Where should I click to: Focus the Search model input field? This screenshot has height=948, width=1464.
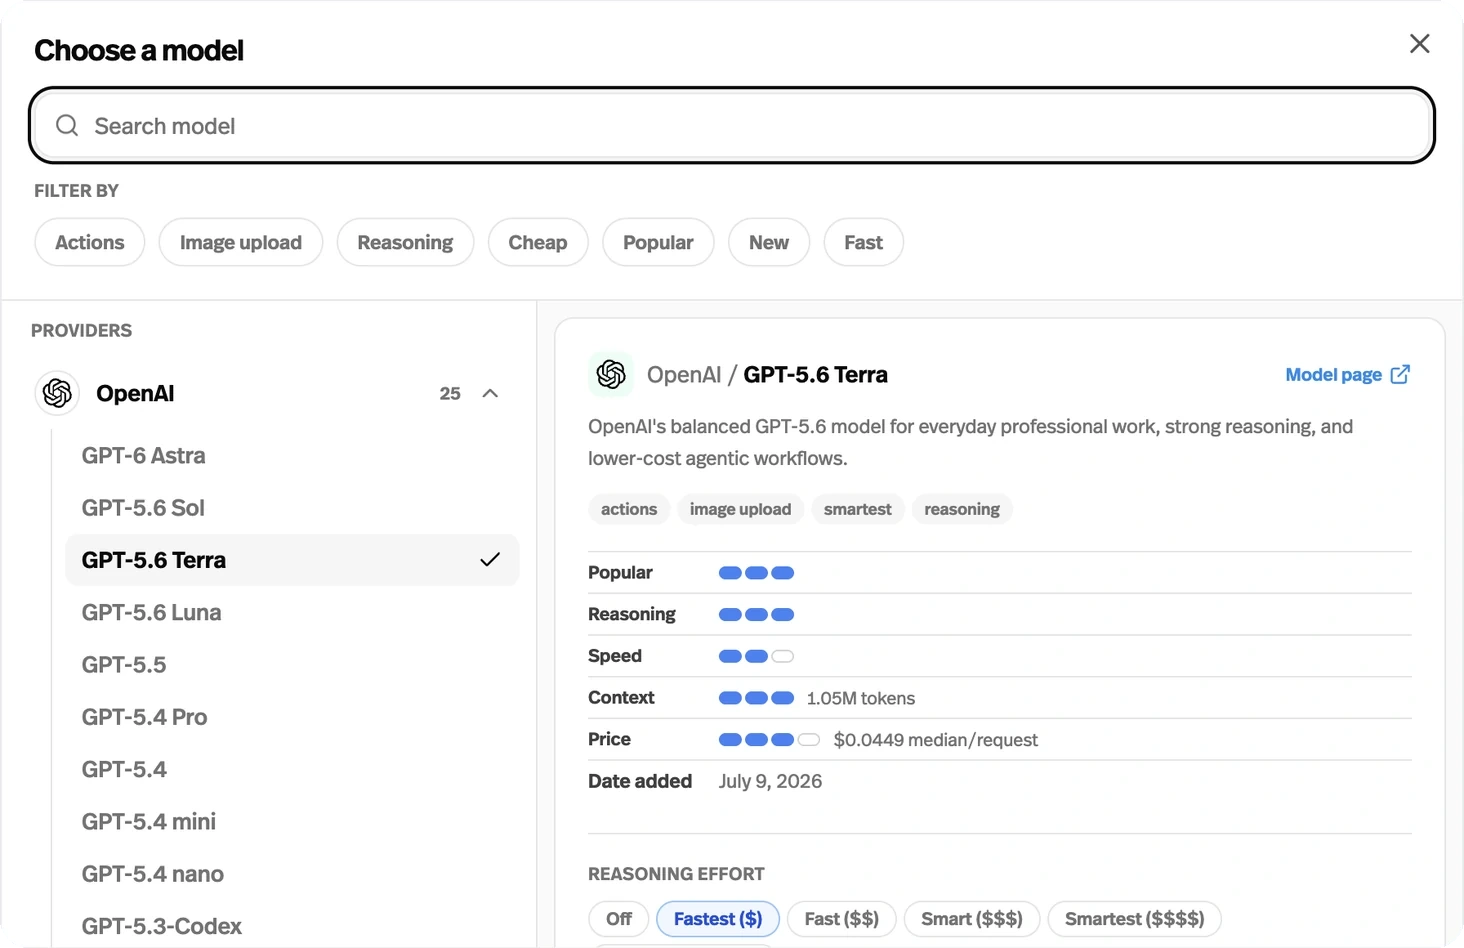pos(732,126)
